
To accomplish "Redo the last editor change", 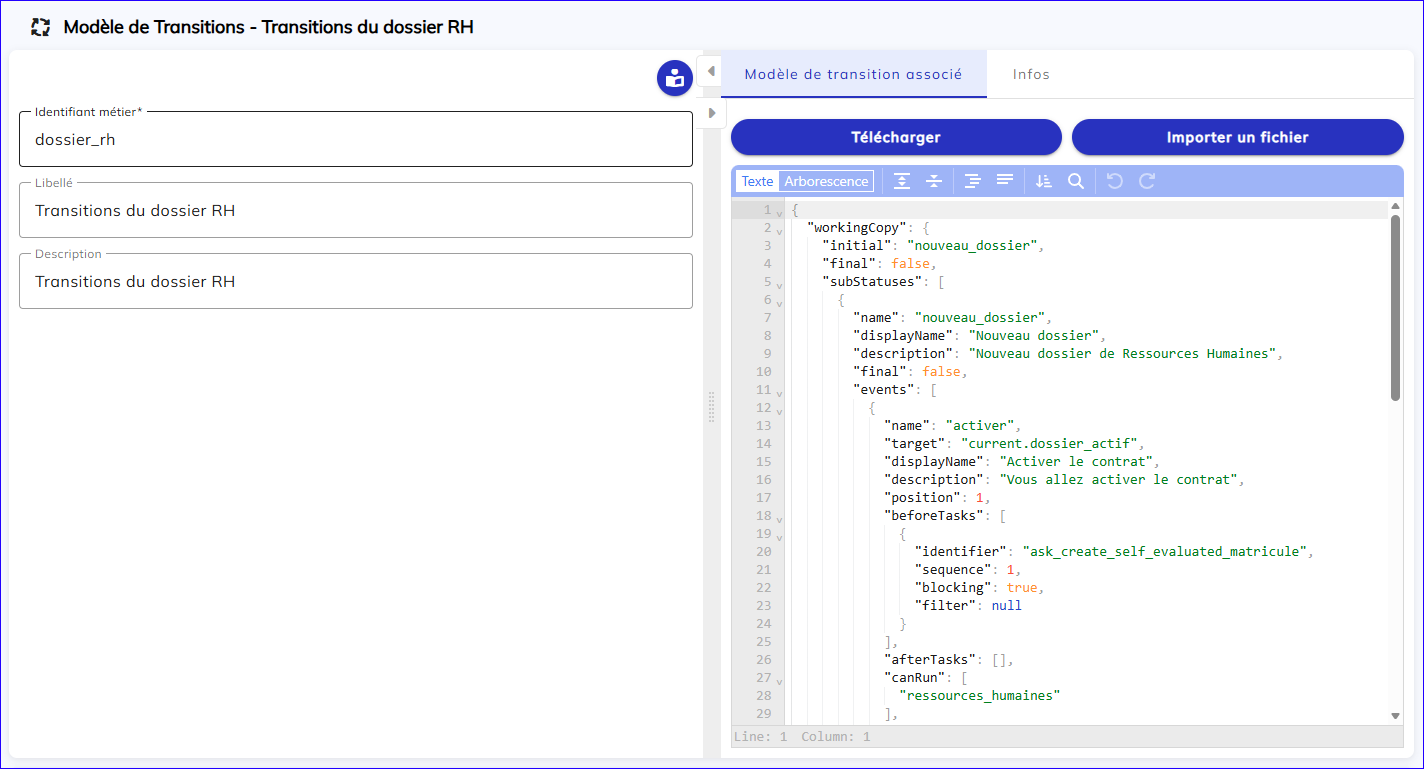I will (1147, 181).
